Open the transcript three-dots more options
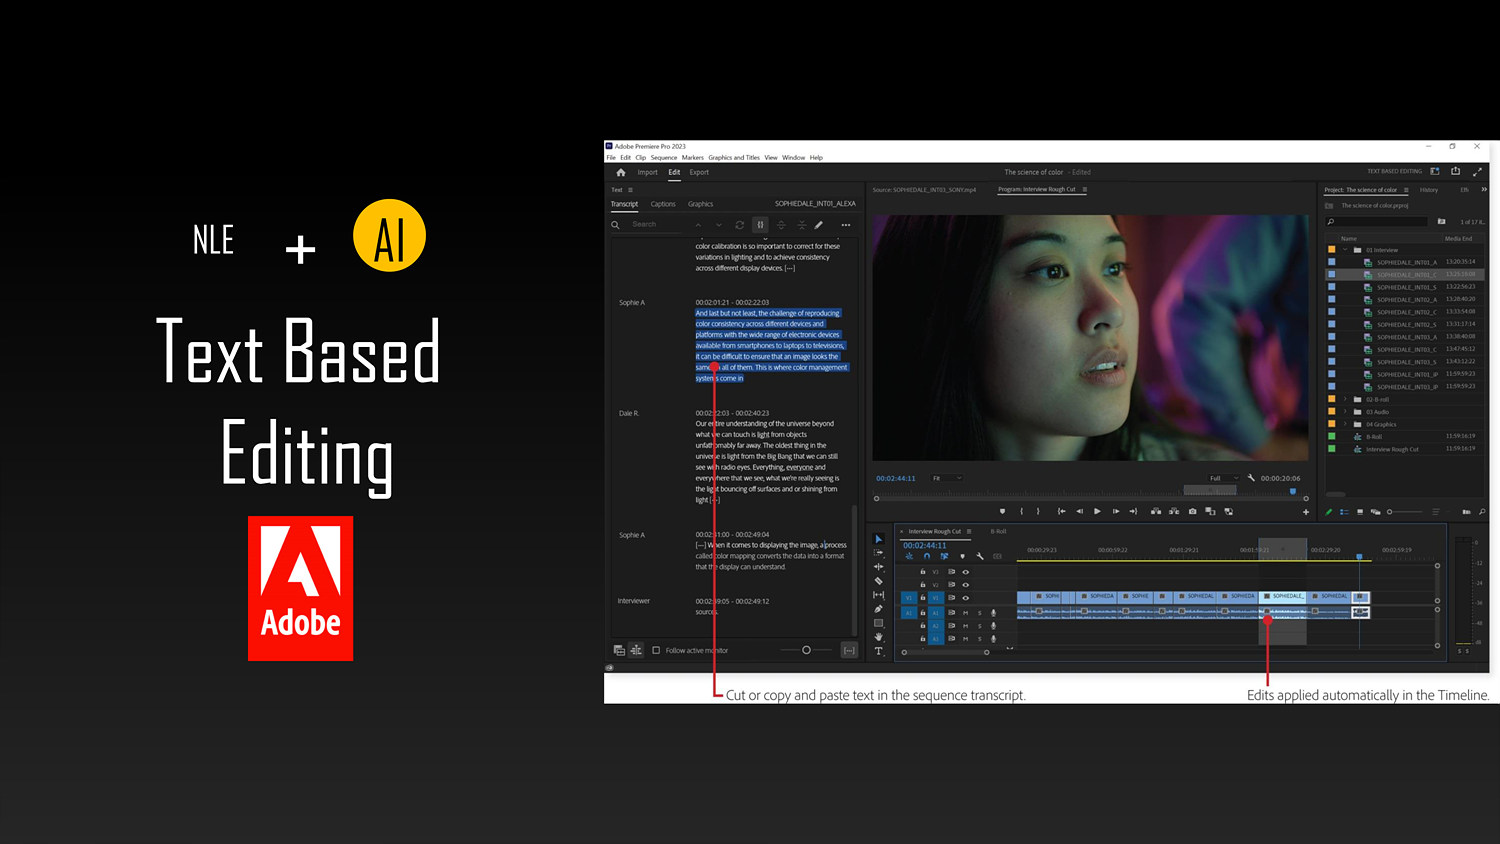 [x=846, y=225]
